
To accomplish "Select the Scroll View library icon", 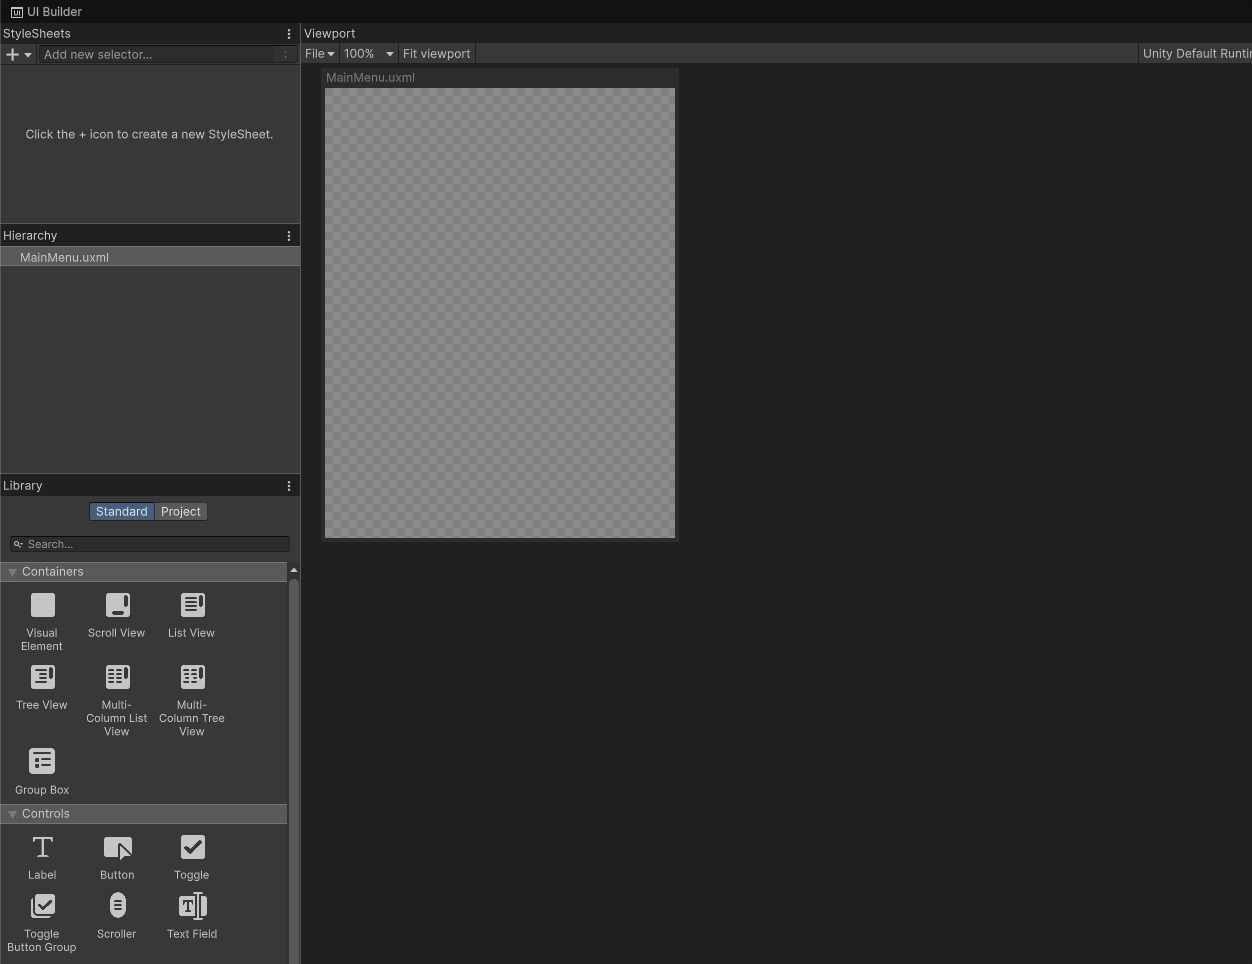I will pyautogui.click(x=117, y=605).
